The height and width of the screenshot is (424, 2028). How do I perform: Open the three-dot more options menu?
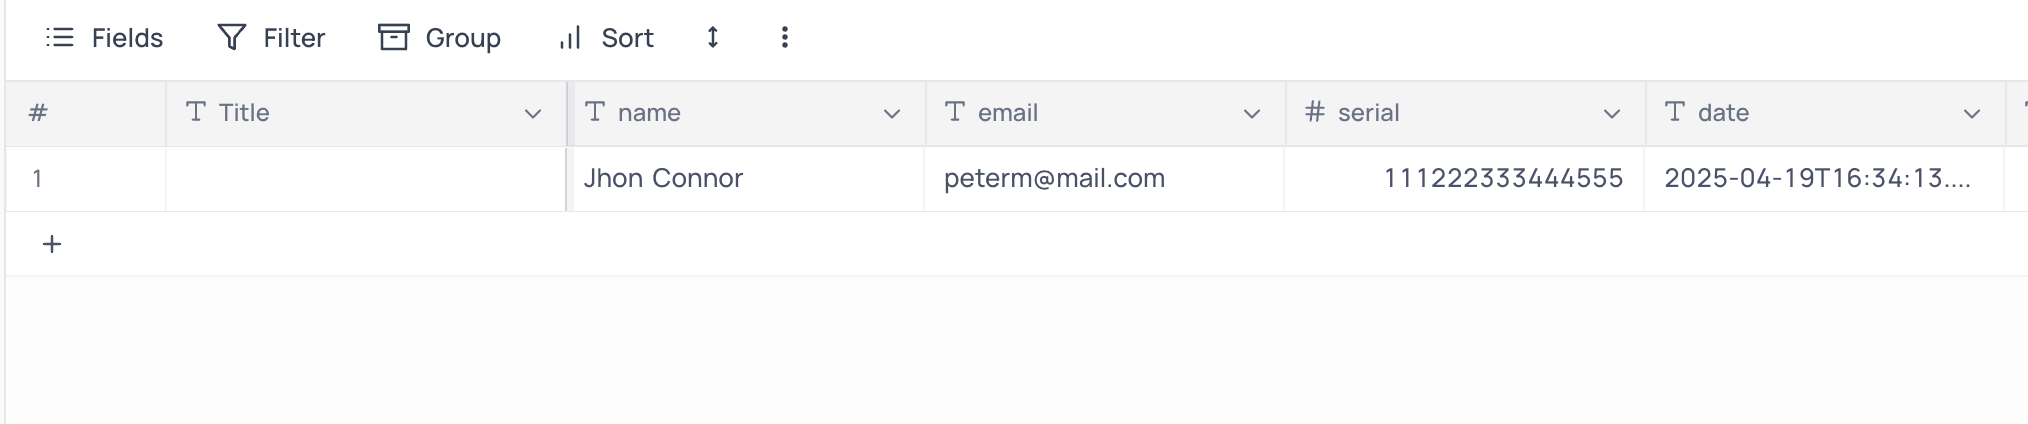point(785,38)
